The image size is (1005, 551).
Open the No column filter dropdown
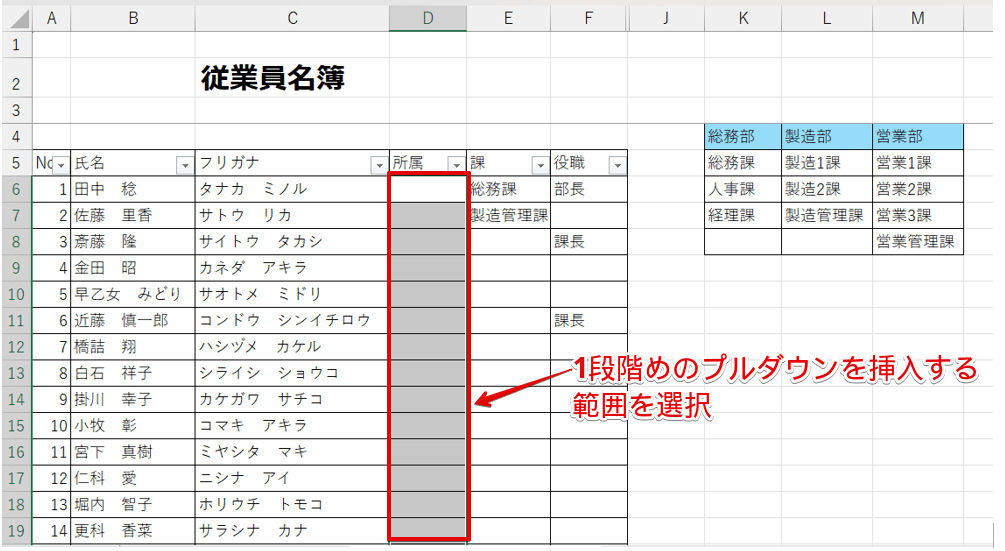[60, 164]
